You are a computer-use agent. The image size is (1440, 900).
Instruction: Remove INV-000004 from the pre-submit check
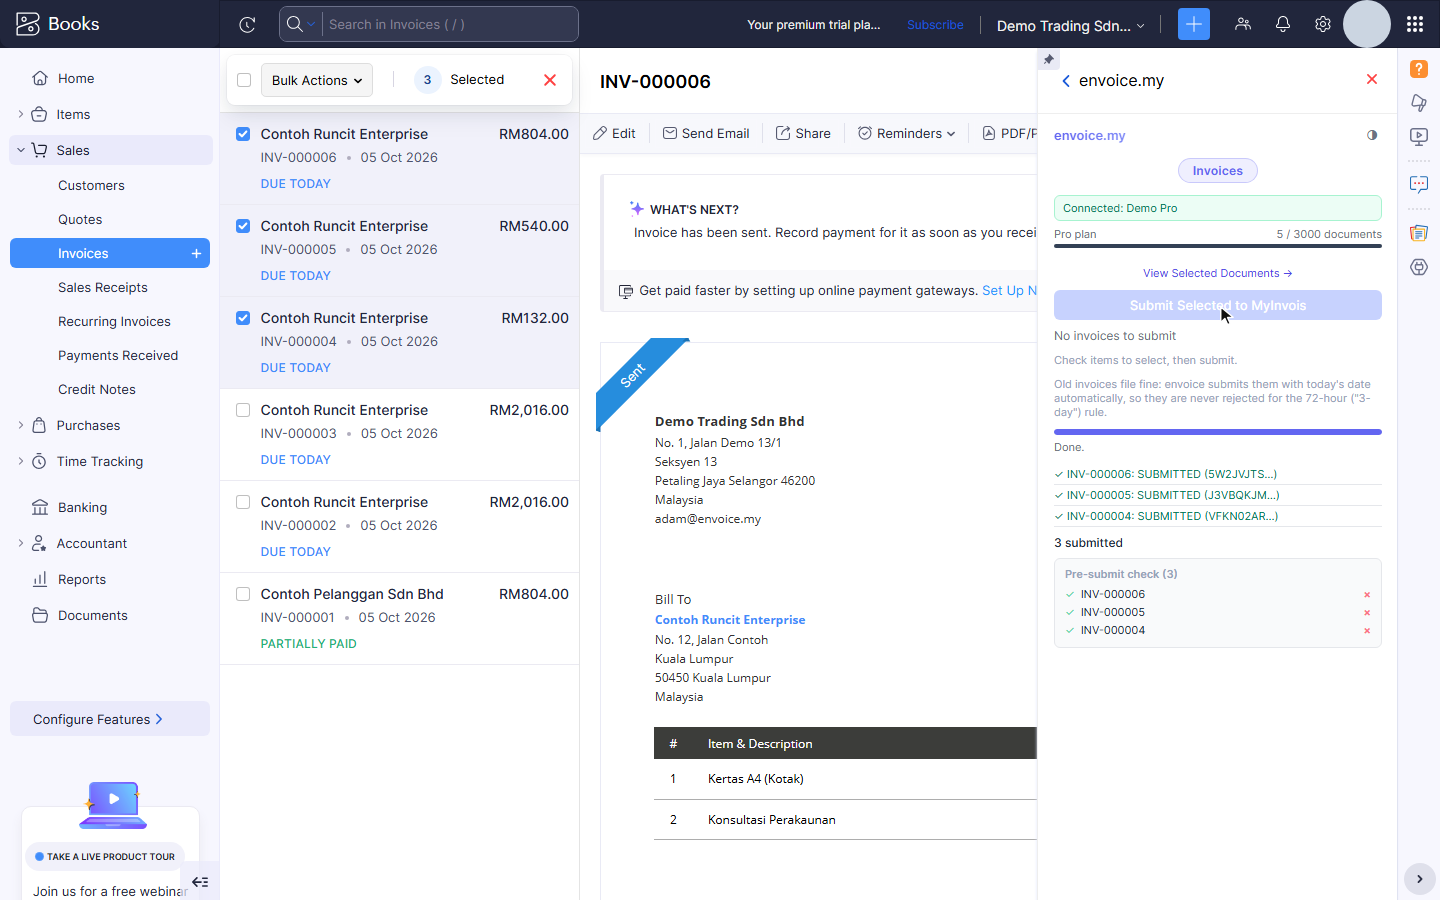1367,631
